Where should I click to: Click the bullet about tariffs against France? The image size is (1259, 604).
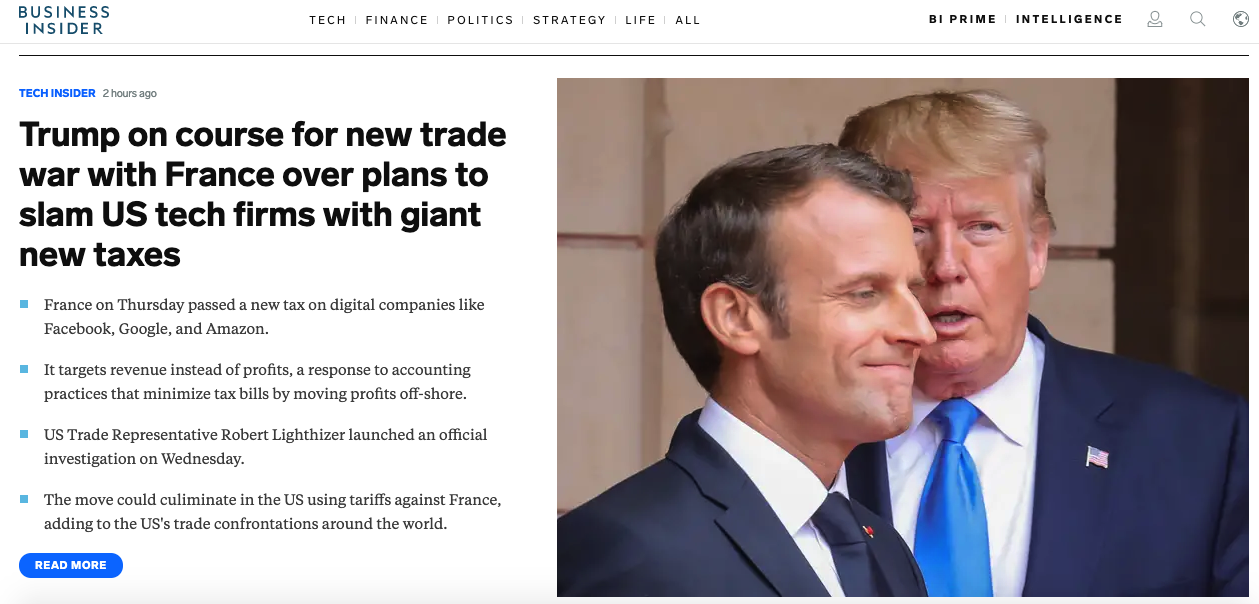[x=272, y=511]
